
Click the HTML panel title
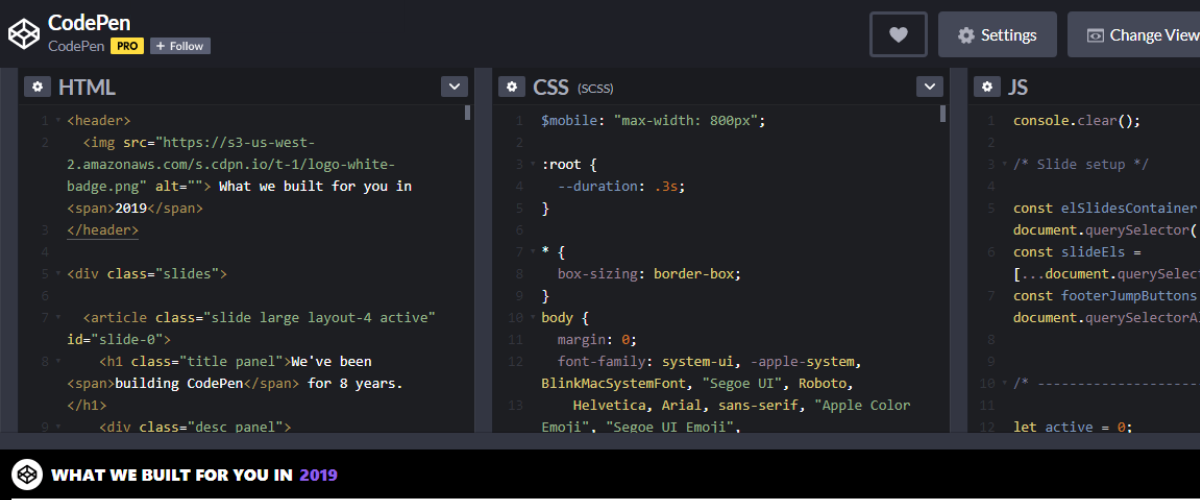coord(87,87)
